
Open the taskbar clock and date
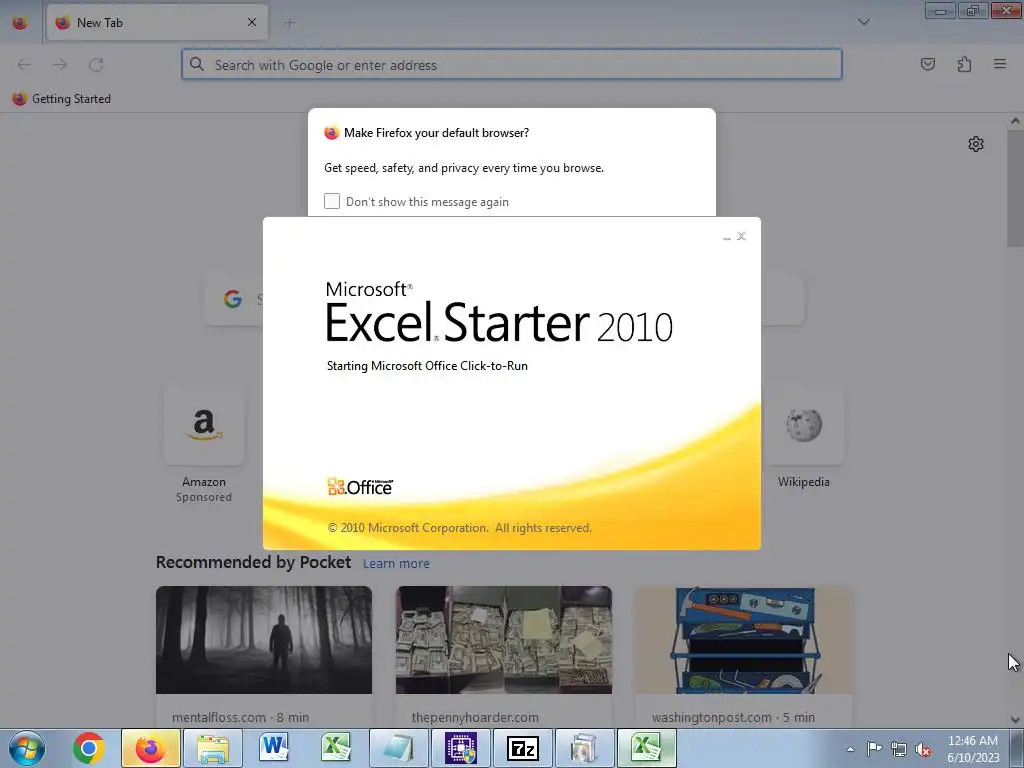972,749
